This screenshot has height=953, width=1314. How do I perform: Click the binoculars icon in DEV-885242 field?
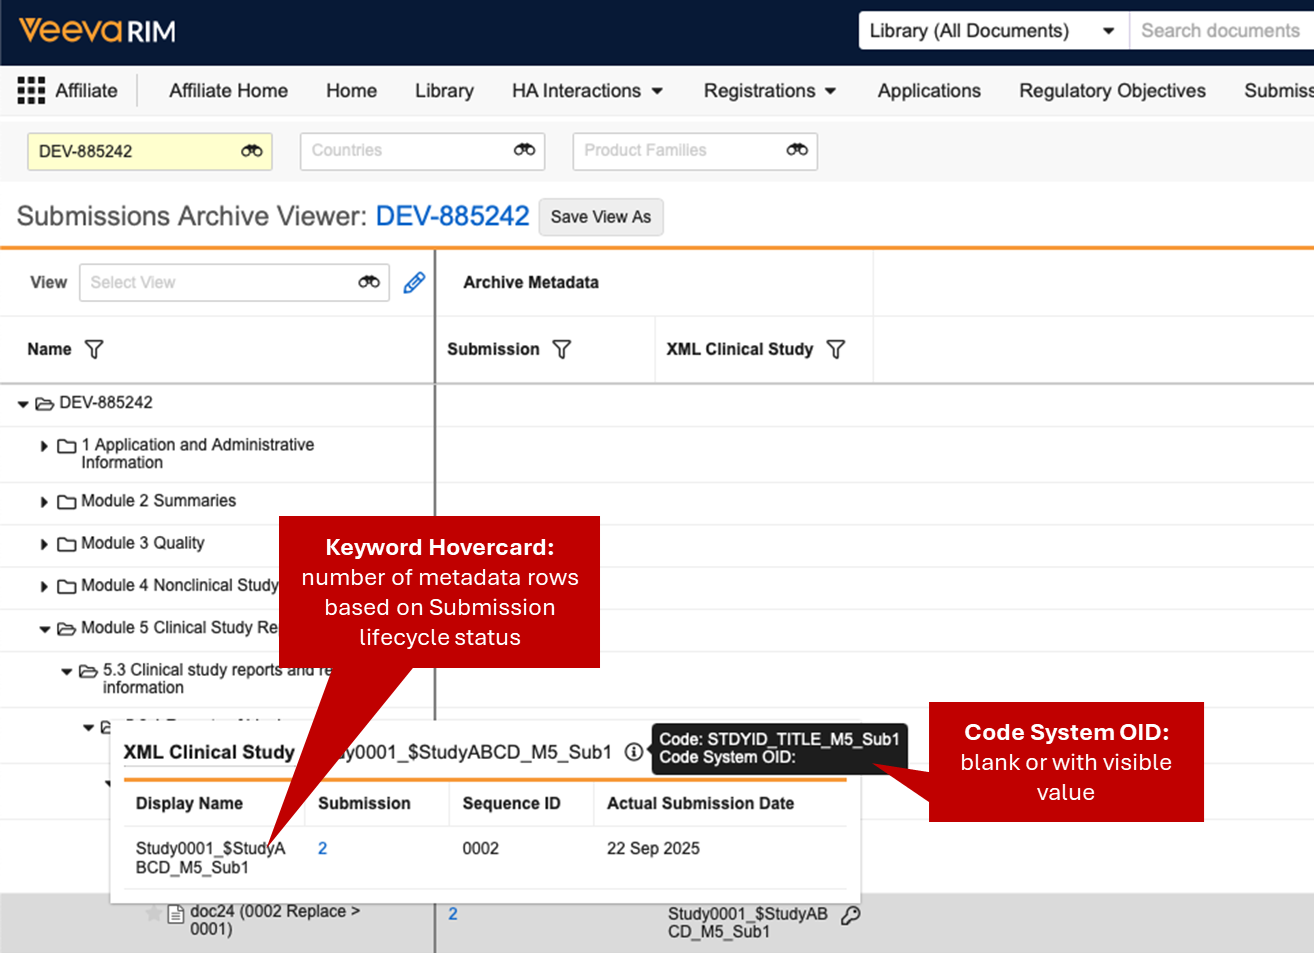pyautogui.click(x=251, y=151)
